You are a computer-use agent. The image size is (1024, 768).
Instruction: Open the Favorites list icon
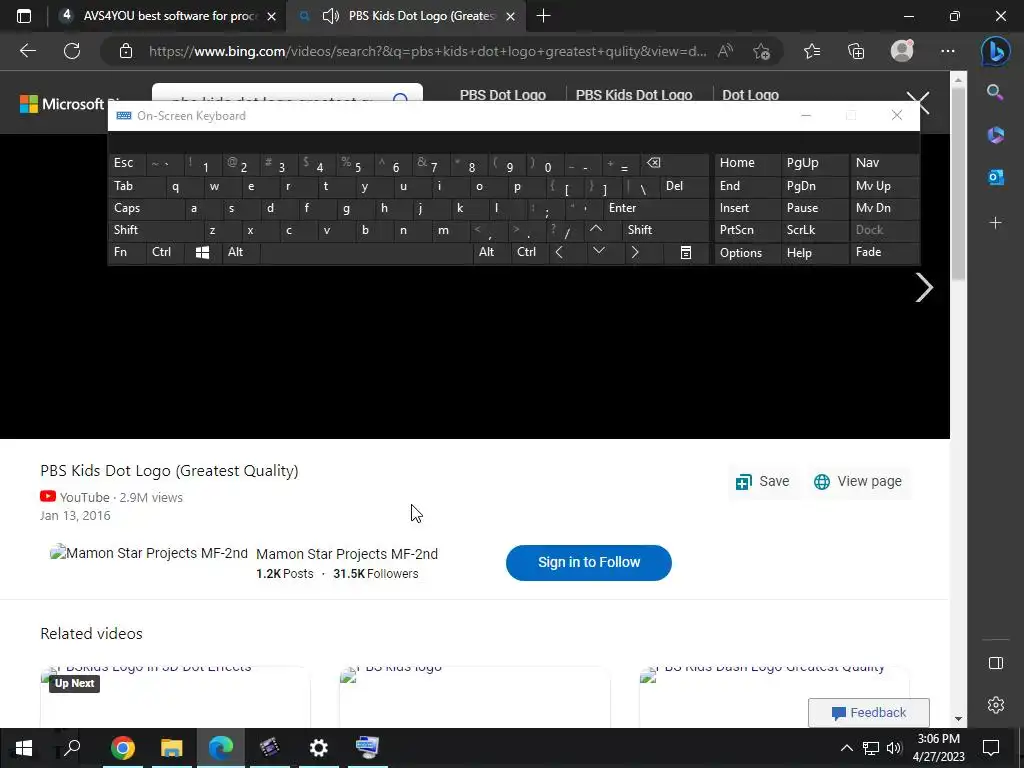click(x=812, y=51)
